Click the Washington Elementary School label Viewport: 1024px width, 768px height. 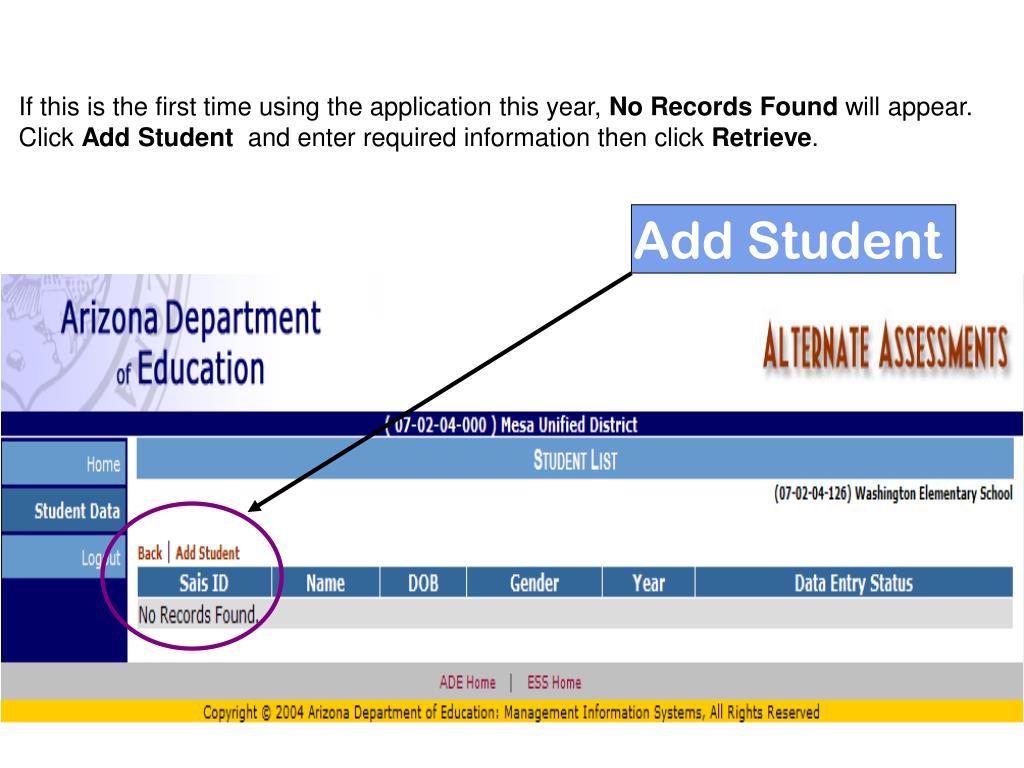[893, 493]
